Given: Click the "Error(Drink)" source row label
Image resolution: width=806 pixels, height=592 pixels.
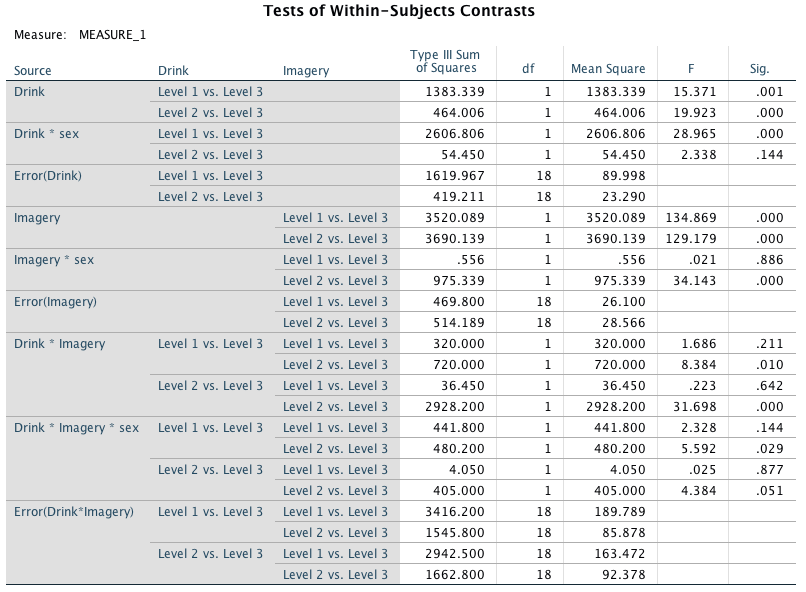Looking at the screenshot, I should [x=48, y=176].
